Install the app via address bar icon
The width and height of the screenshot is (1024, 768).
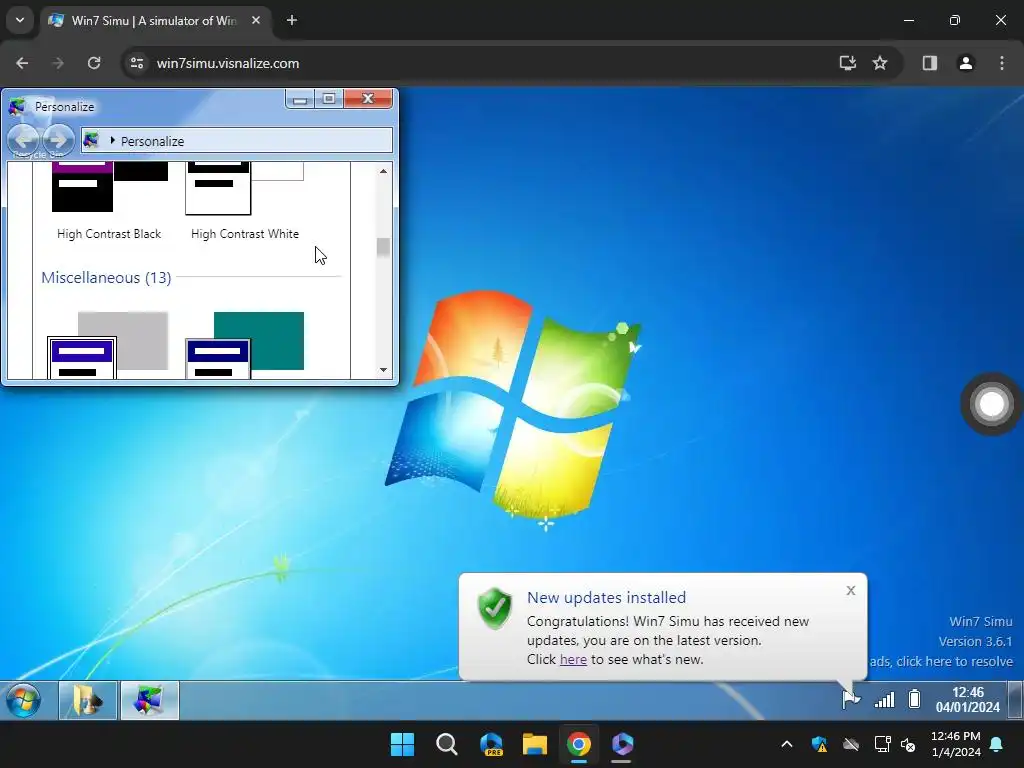pyautogui.click(x=848, y=63)
